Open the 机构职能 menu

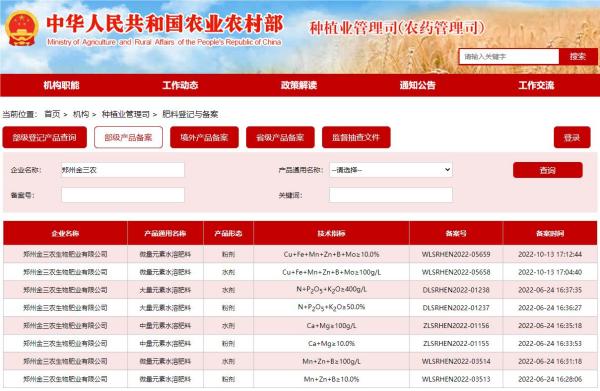tap(61, 85)
